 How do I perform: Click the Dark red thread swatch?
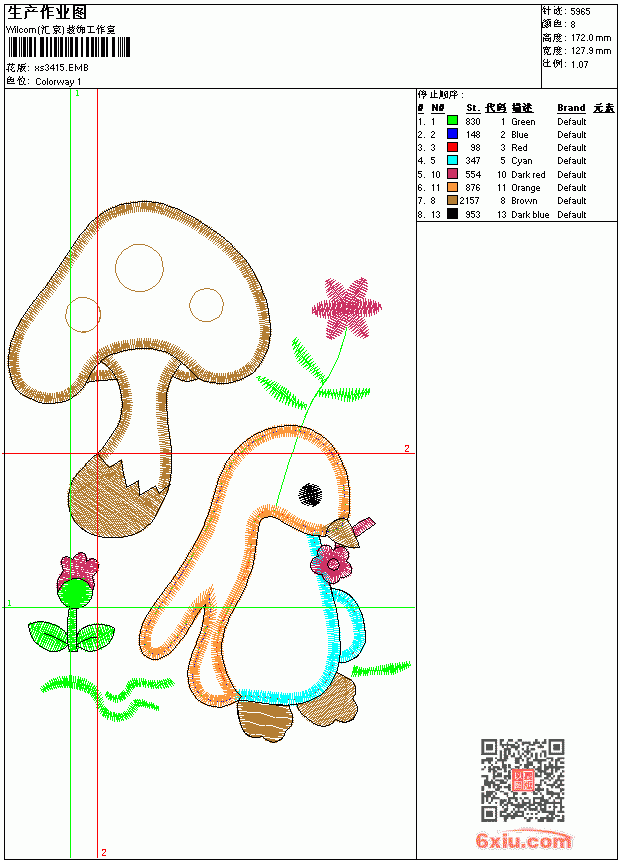click(452, 174)
